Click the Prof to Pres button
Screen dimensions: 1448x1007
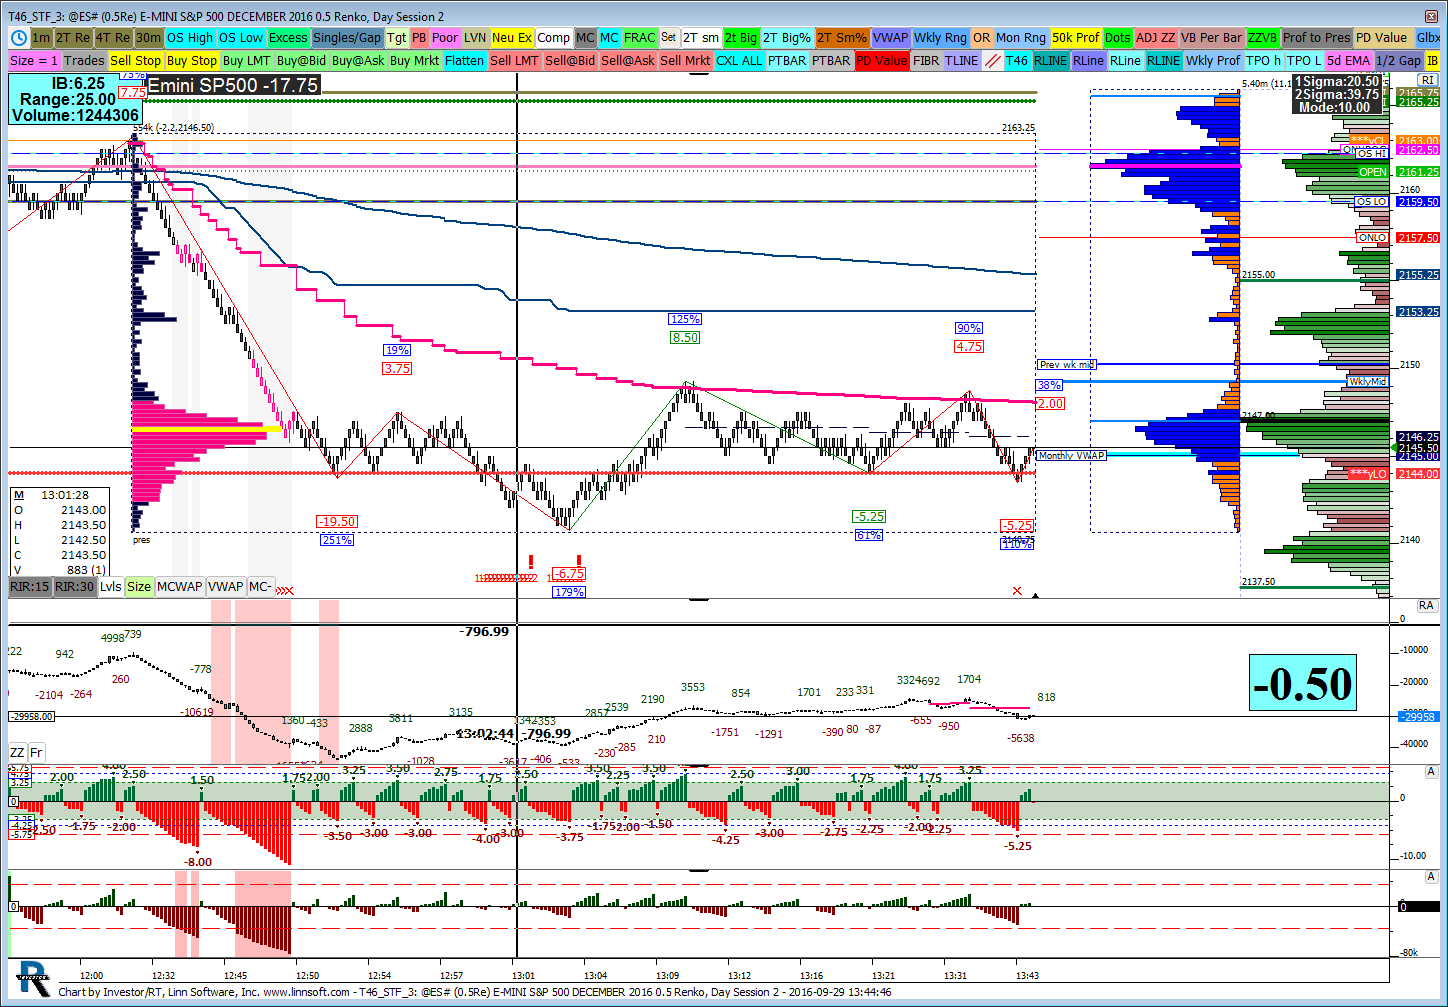[1317, 38]
